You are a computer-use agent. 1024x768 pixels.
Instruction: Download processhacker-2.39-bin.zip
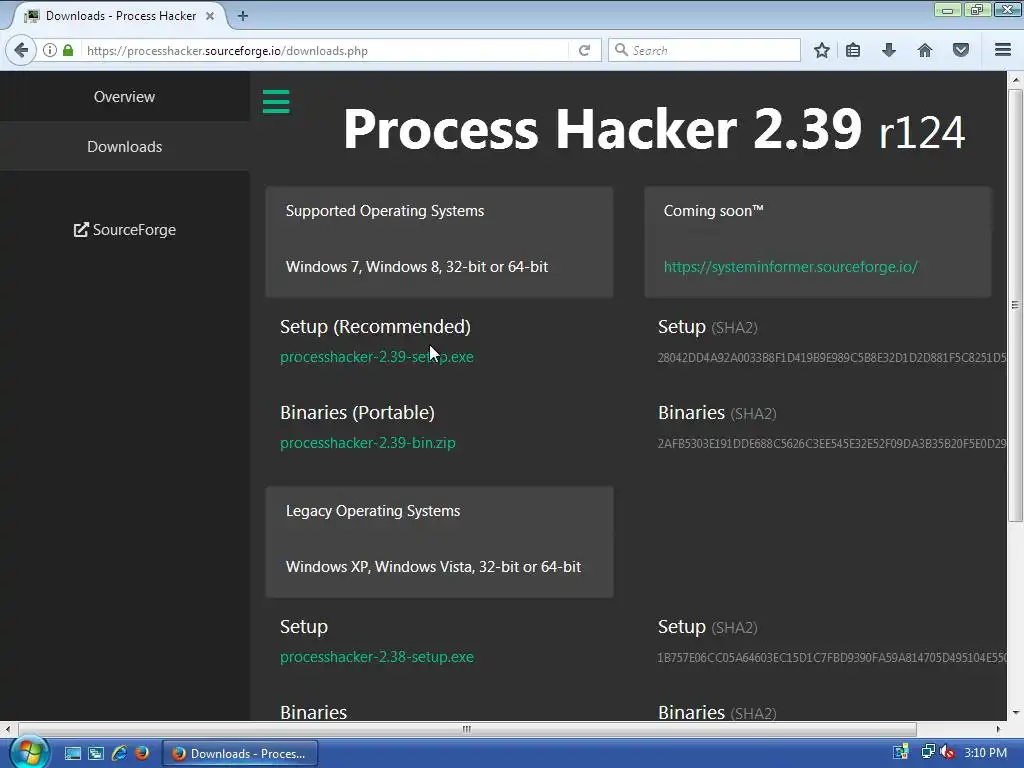pos(368,443)
